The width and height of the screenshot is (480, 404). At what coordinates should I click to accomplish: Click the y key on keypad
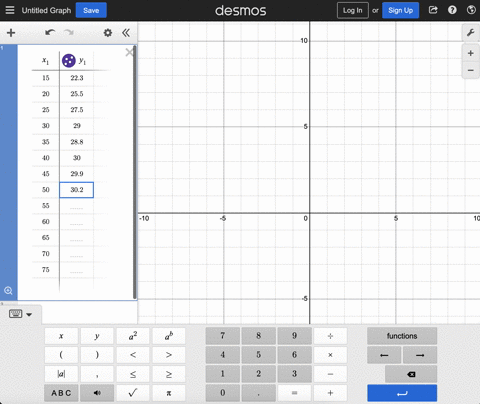pos(97,336)
